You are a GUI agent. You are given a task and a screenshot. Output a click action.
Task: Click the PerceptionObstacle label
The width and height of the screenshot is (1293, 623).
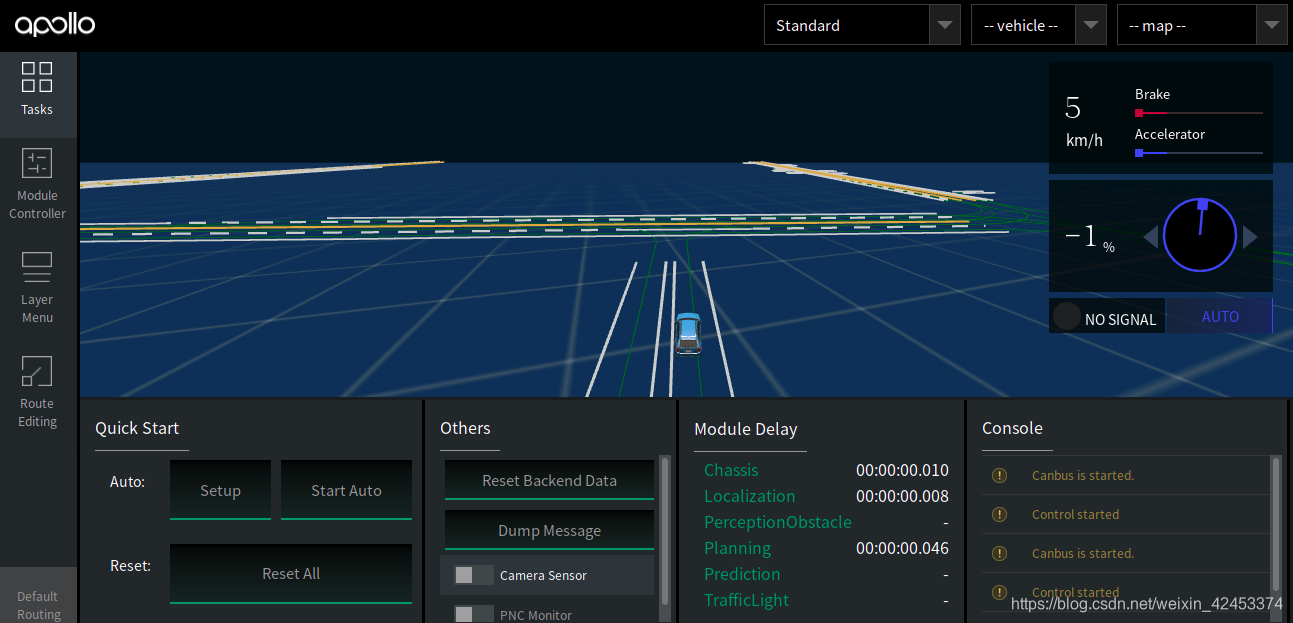click(x=778, y=522)
